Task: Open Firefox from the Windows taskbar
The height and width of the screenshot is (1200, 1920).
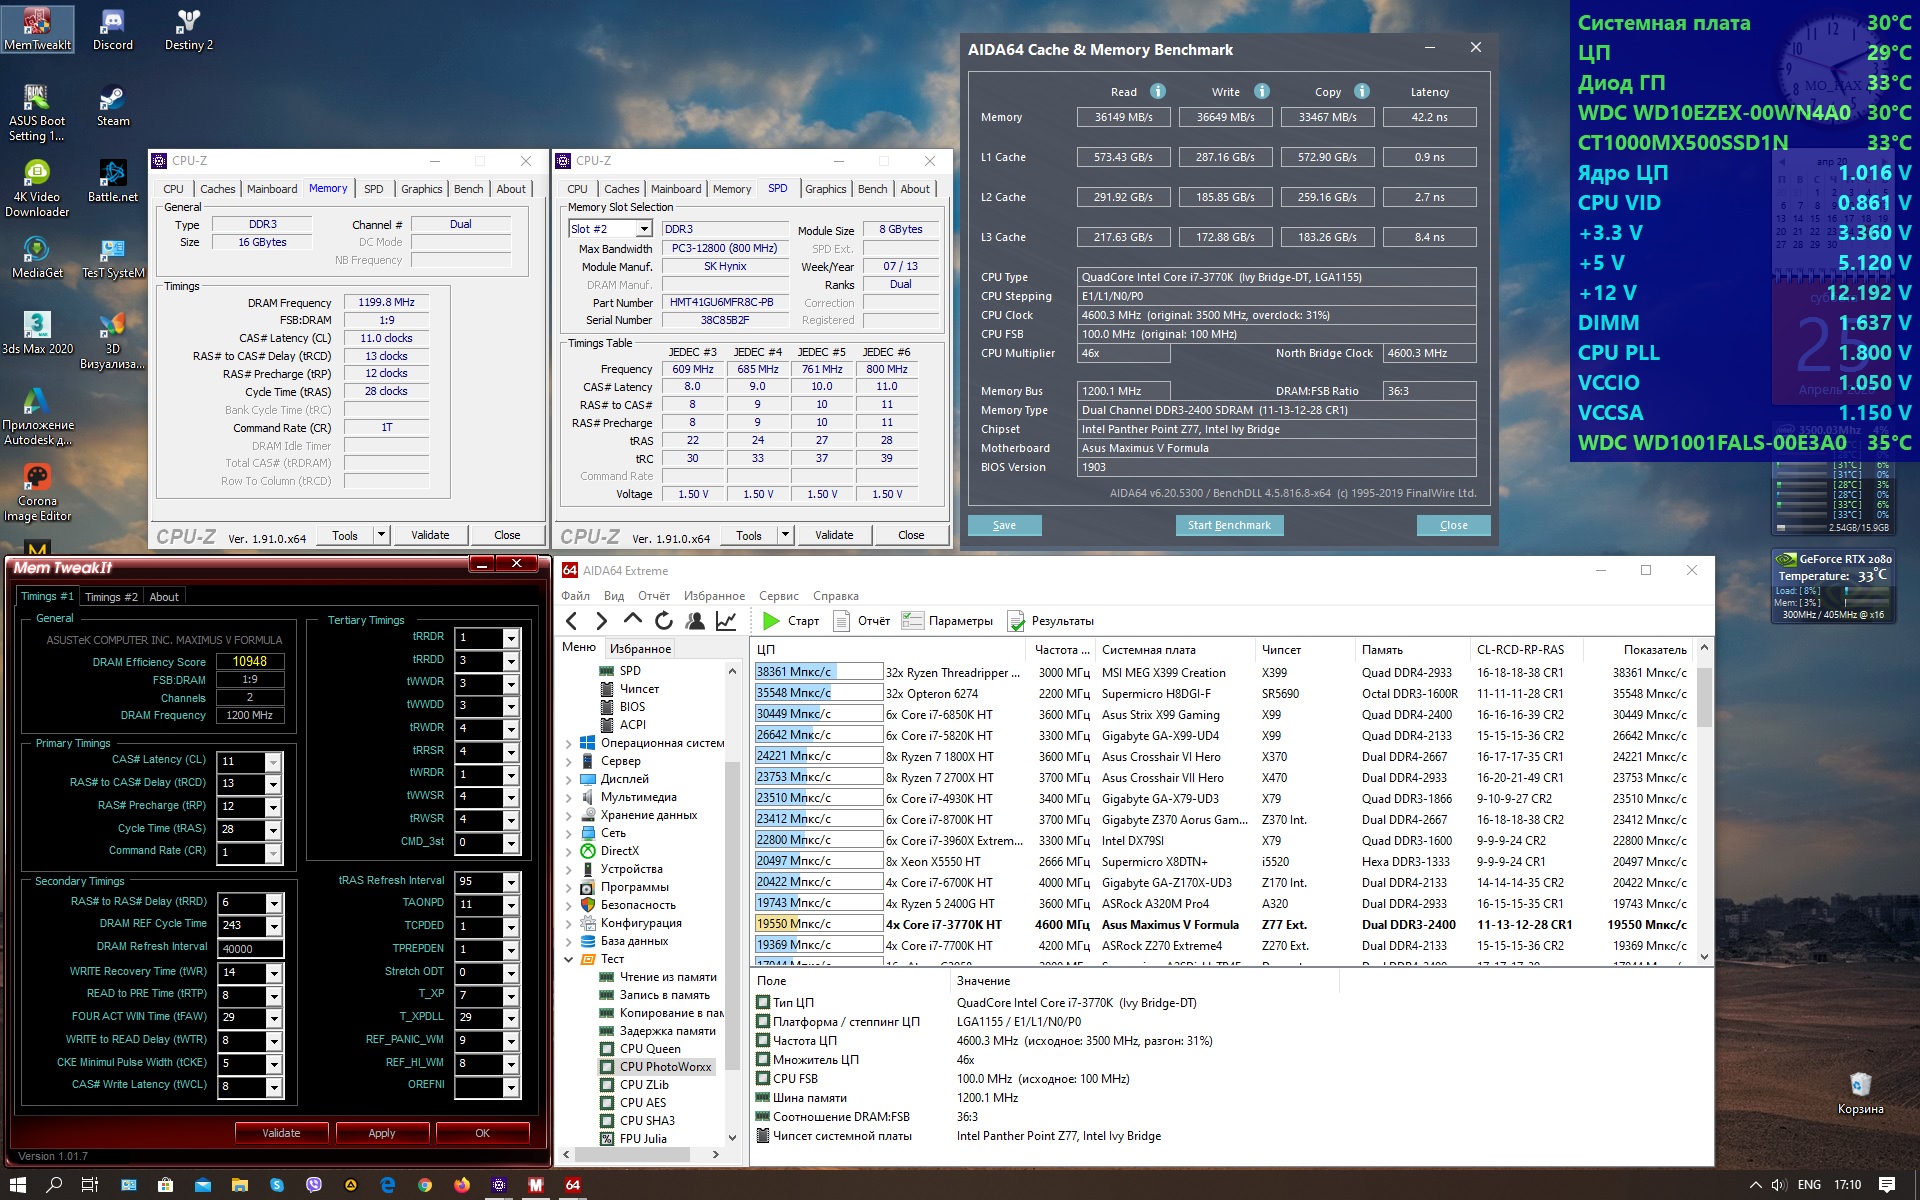Action: pos(461,1185)
